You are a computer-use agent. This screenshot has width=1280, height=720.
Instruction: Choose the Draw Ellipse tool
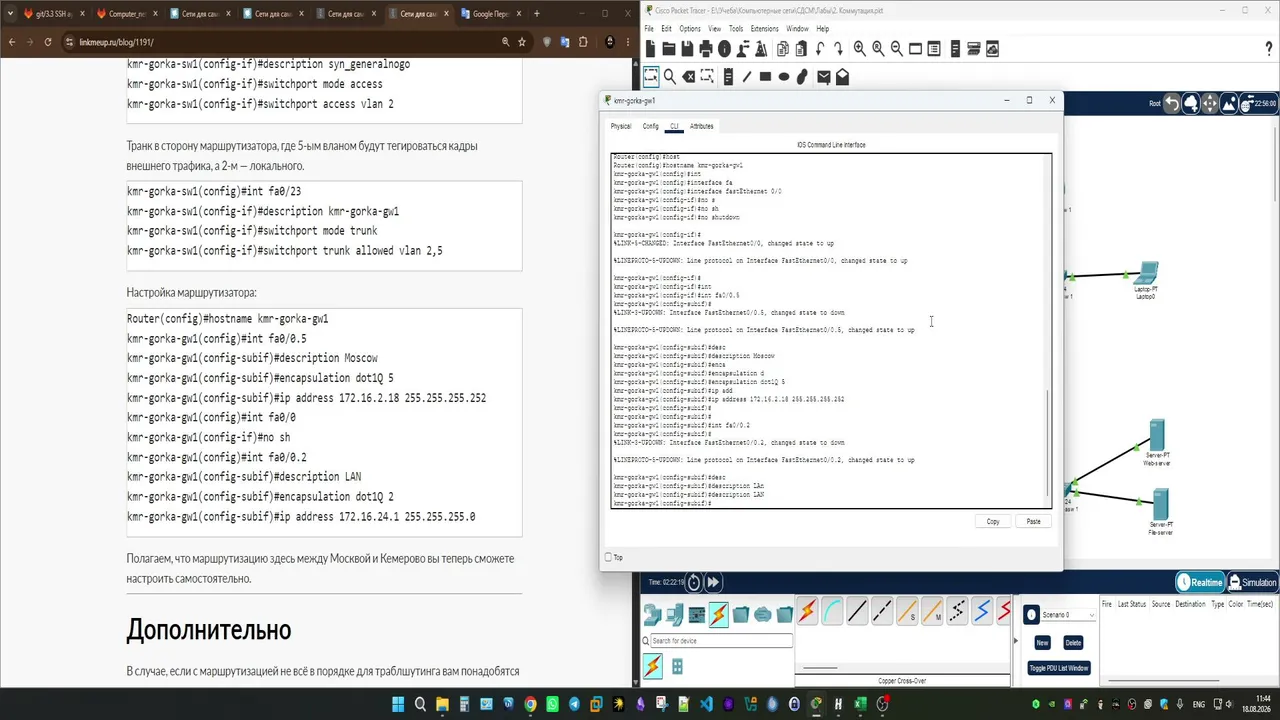784,77
